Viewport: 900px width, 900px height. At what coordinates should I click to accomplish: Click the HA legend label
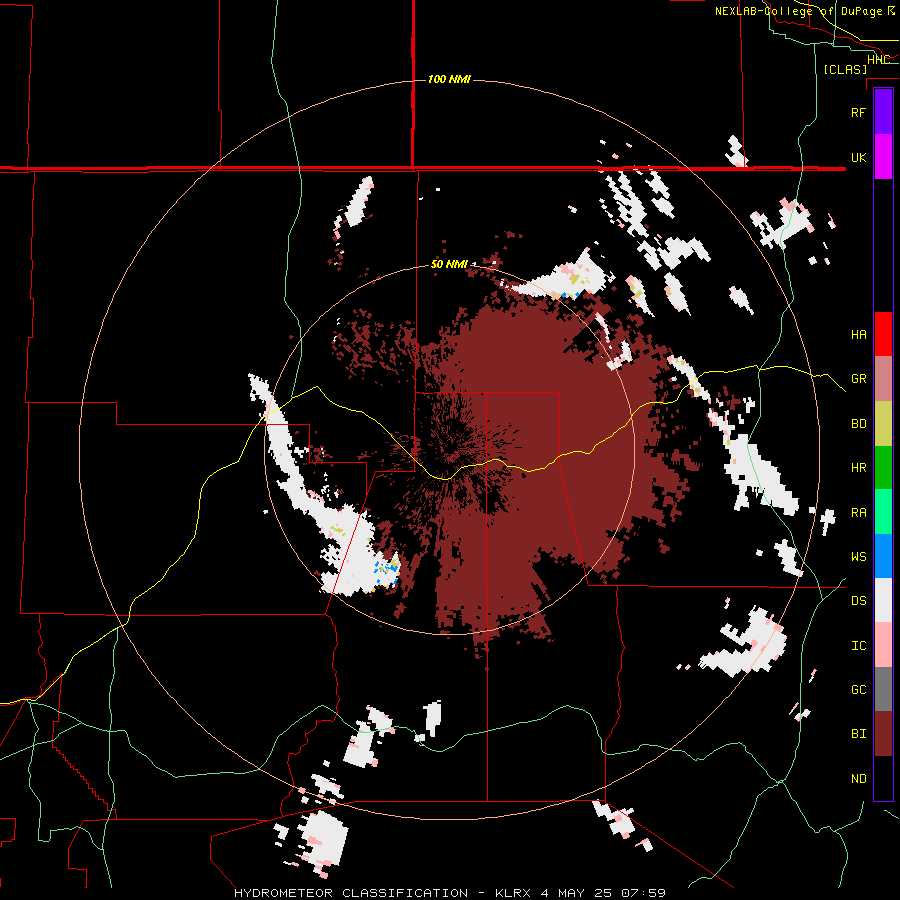point(858,334)
